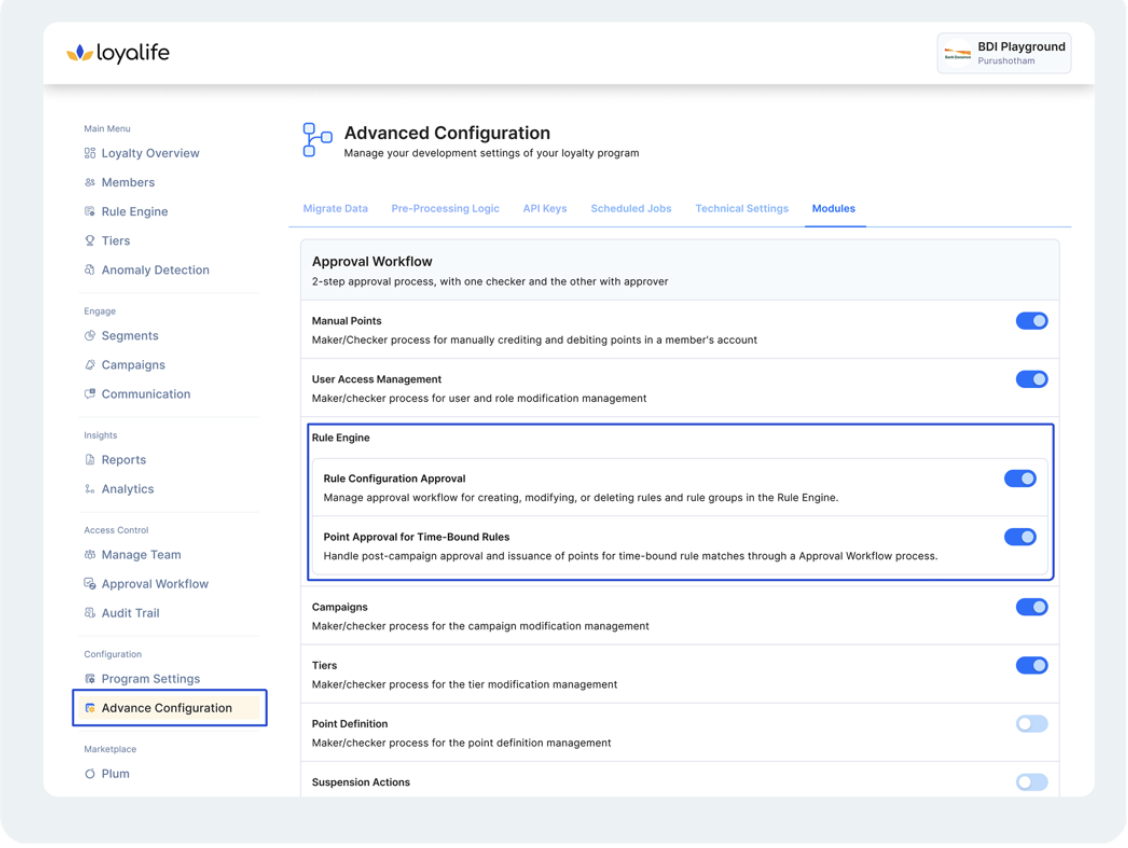Click the Audit Trail sidebar icon
Screen dimensions: 1128x848
coord(90,613)
